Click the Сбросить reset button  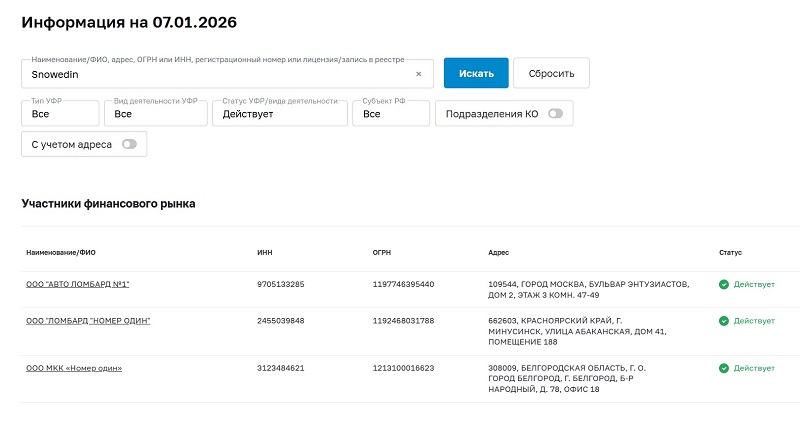(x=551, y=74)
